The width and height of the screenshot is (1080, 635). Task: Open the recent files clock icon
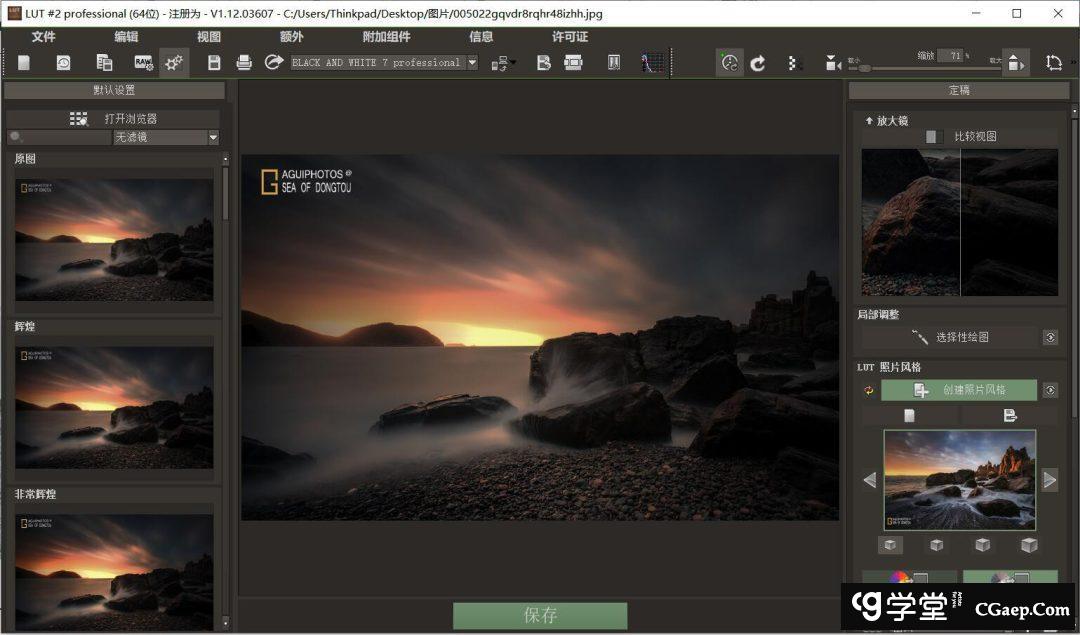click(63, 63)
